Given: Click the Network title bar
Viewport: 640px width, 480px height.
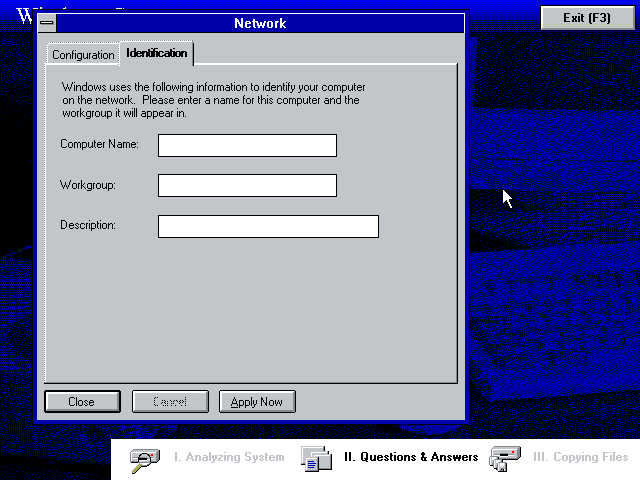Looking at the screenshot, I should tap(260, 23).
